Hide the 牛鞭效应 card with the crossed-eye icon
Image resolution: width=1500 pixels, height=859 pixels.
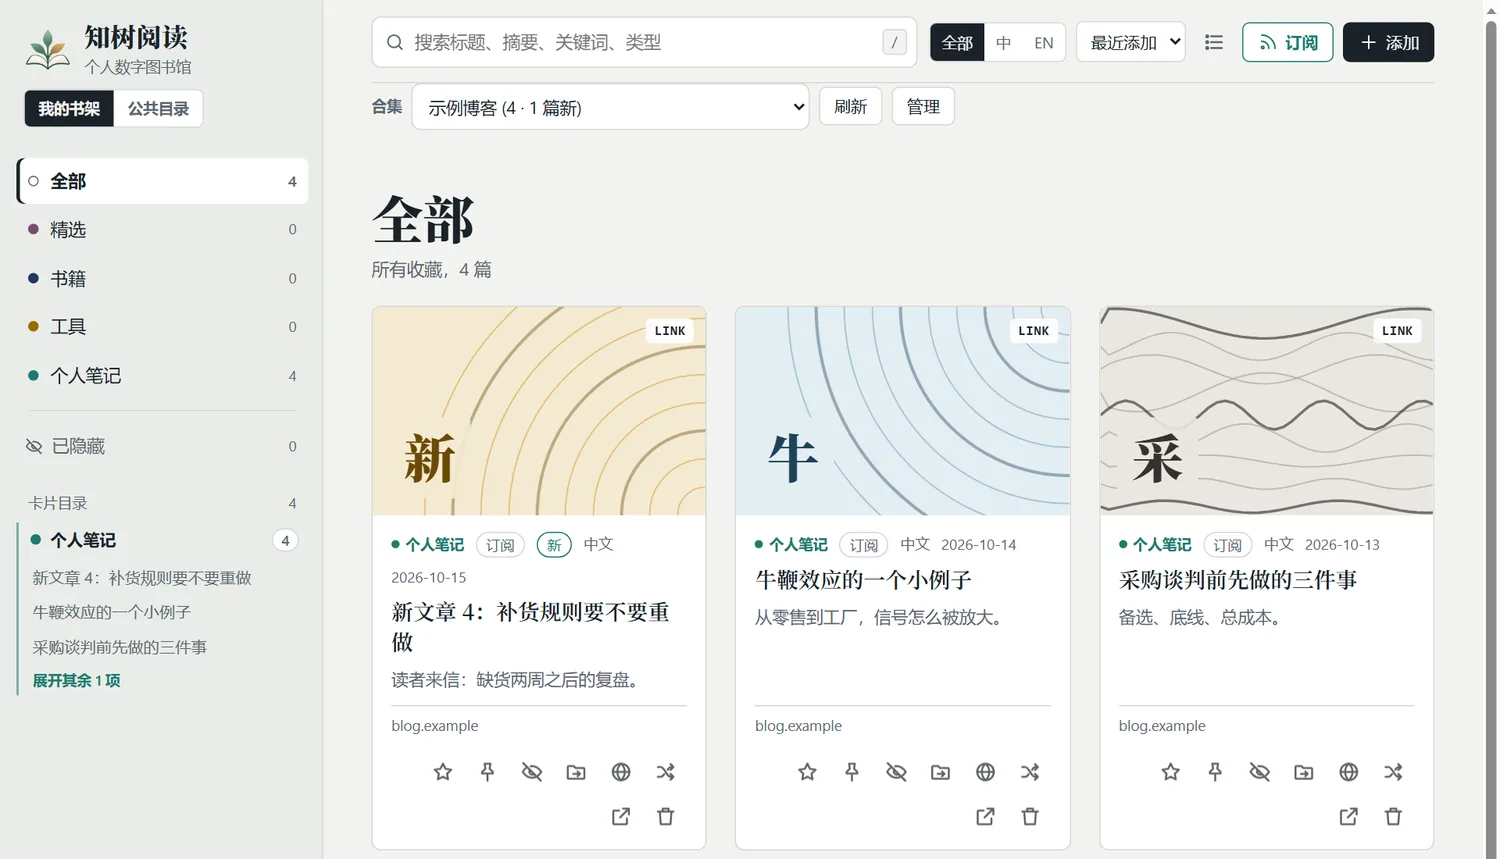896,772
